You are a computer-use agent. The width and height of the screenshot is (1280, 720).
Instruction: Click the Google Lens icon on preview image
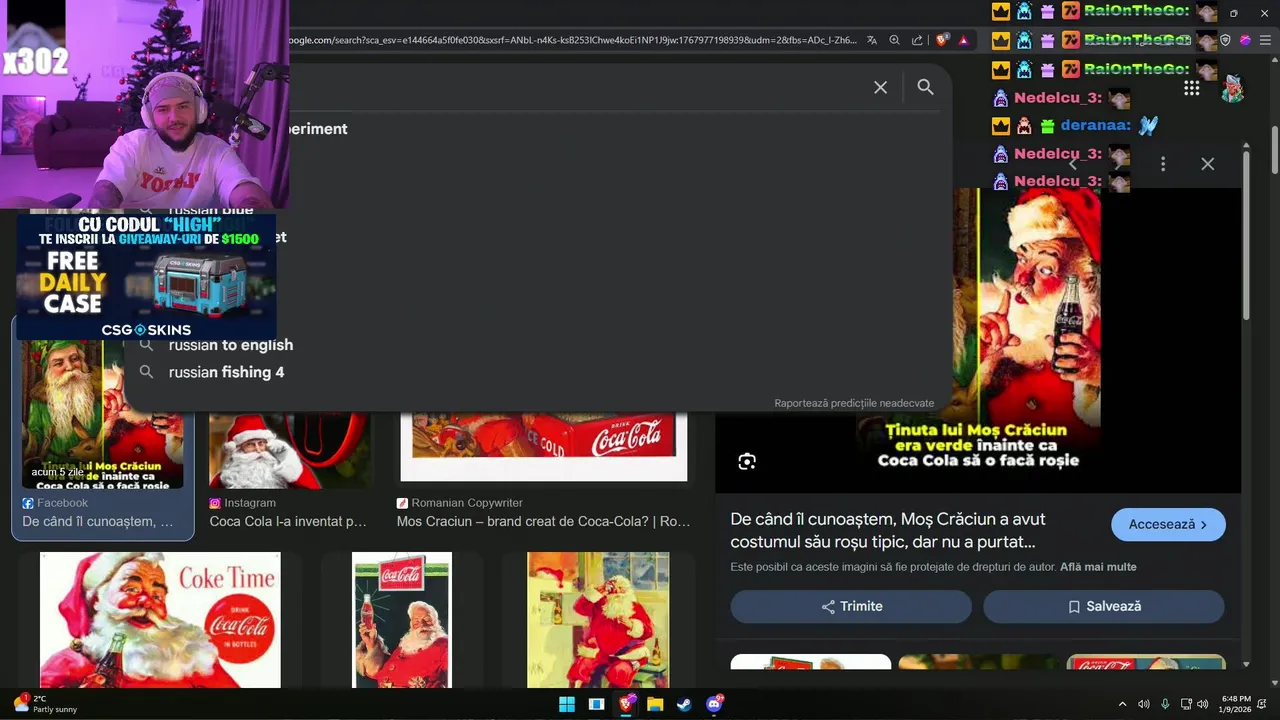point(746,461)
